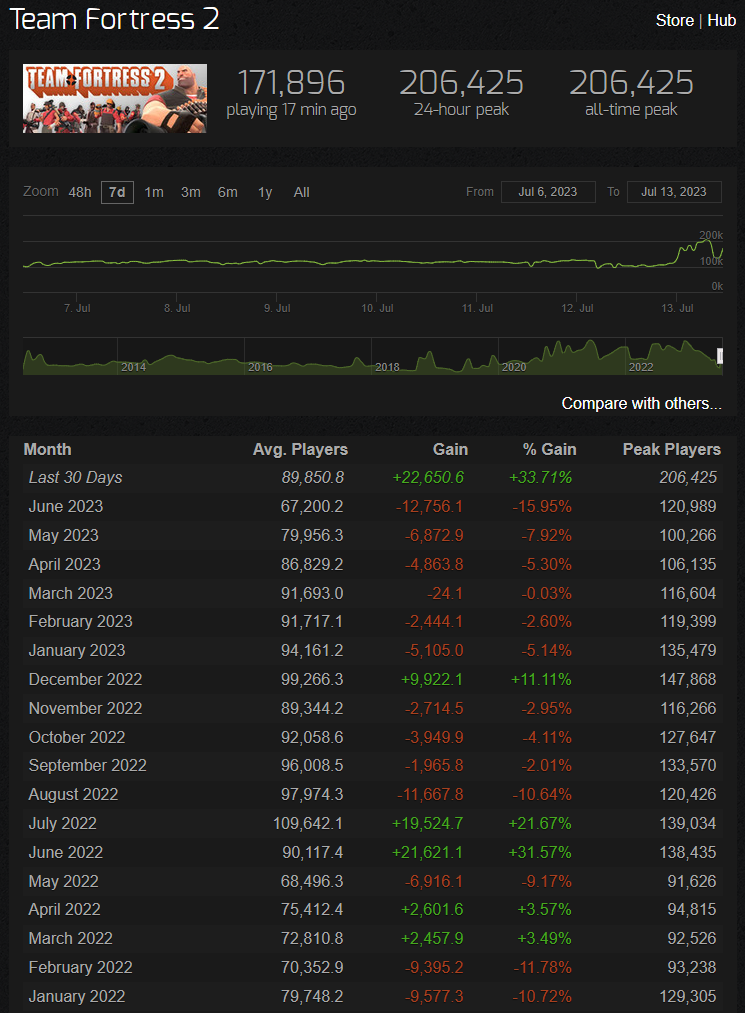Click the 171,896 playing count
This screenshot has width=745, height=1013.
(291, 83)
